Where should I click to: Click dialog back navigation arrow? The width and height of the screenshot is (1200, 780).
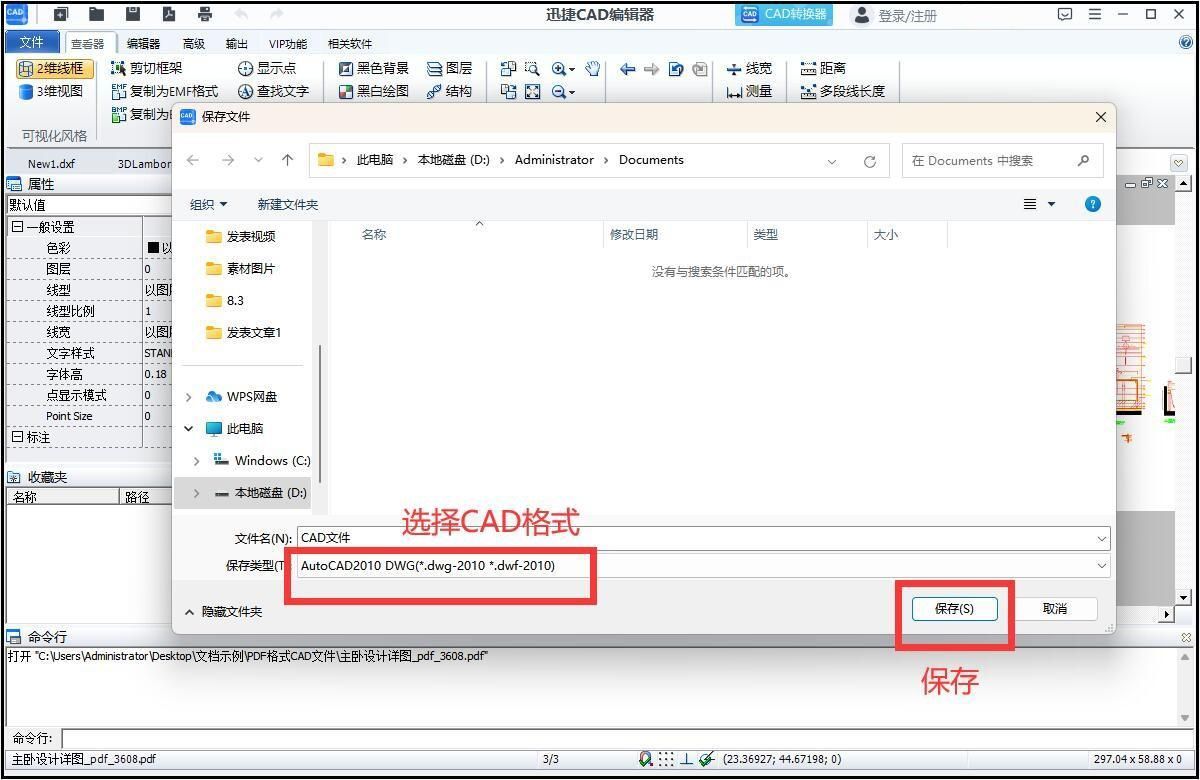(x=193, y=160)
